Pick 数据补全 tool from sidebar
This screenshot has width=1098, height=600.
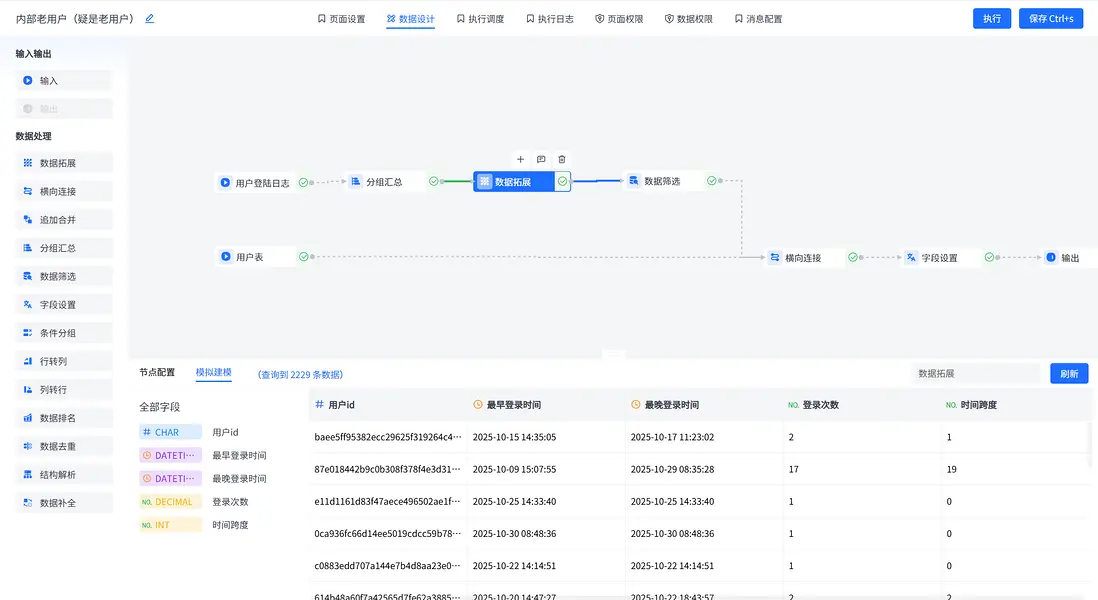(x=64, y=503)
